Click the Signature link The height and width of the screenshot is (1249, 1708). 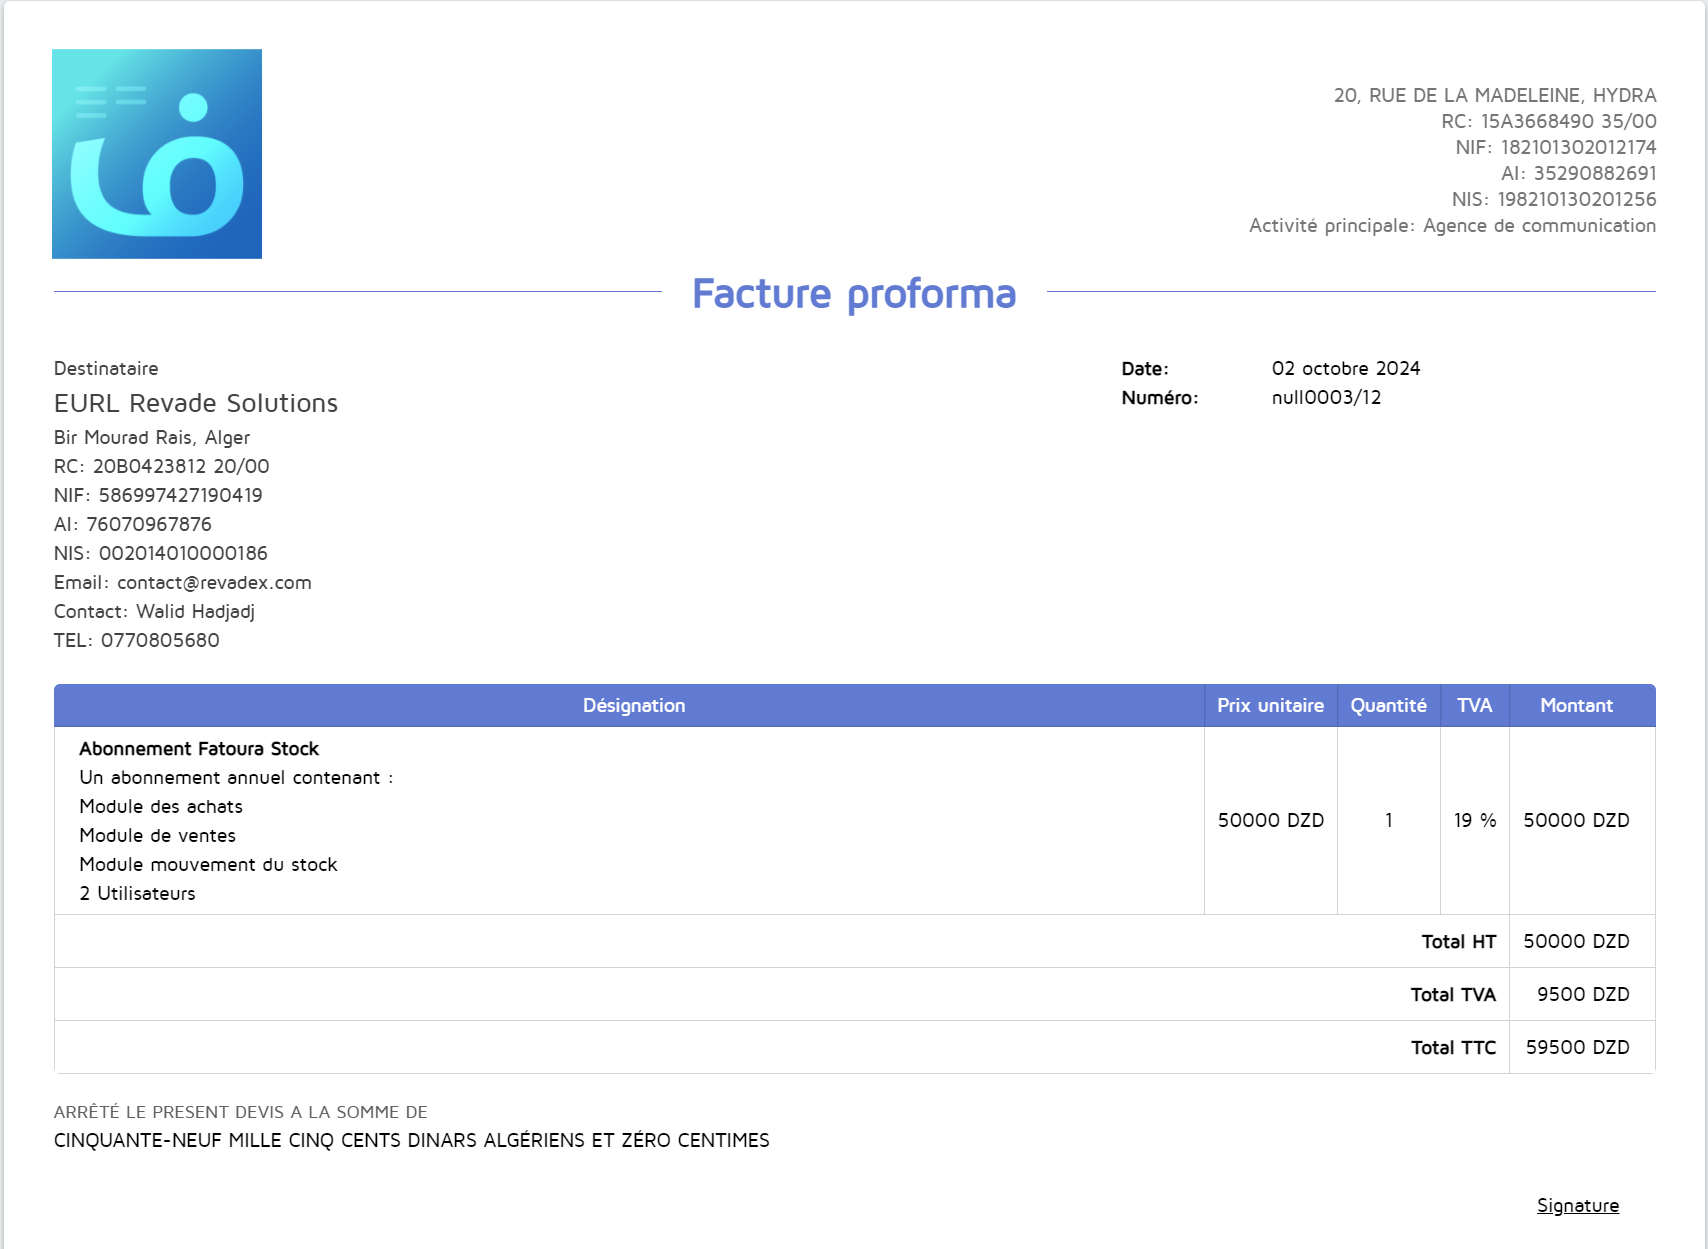[1578, 1205]
